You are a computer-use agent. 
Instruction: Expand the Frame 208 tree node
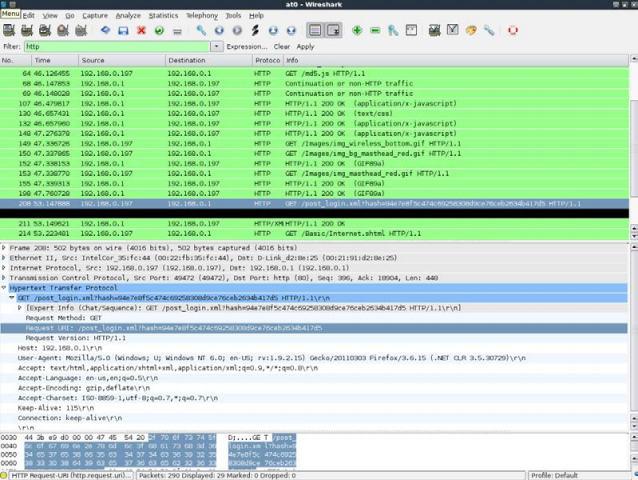point(4,248)
